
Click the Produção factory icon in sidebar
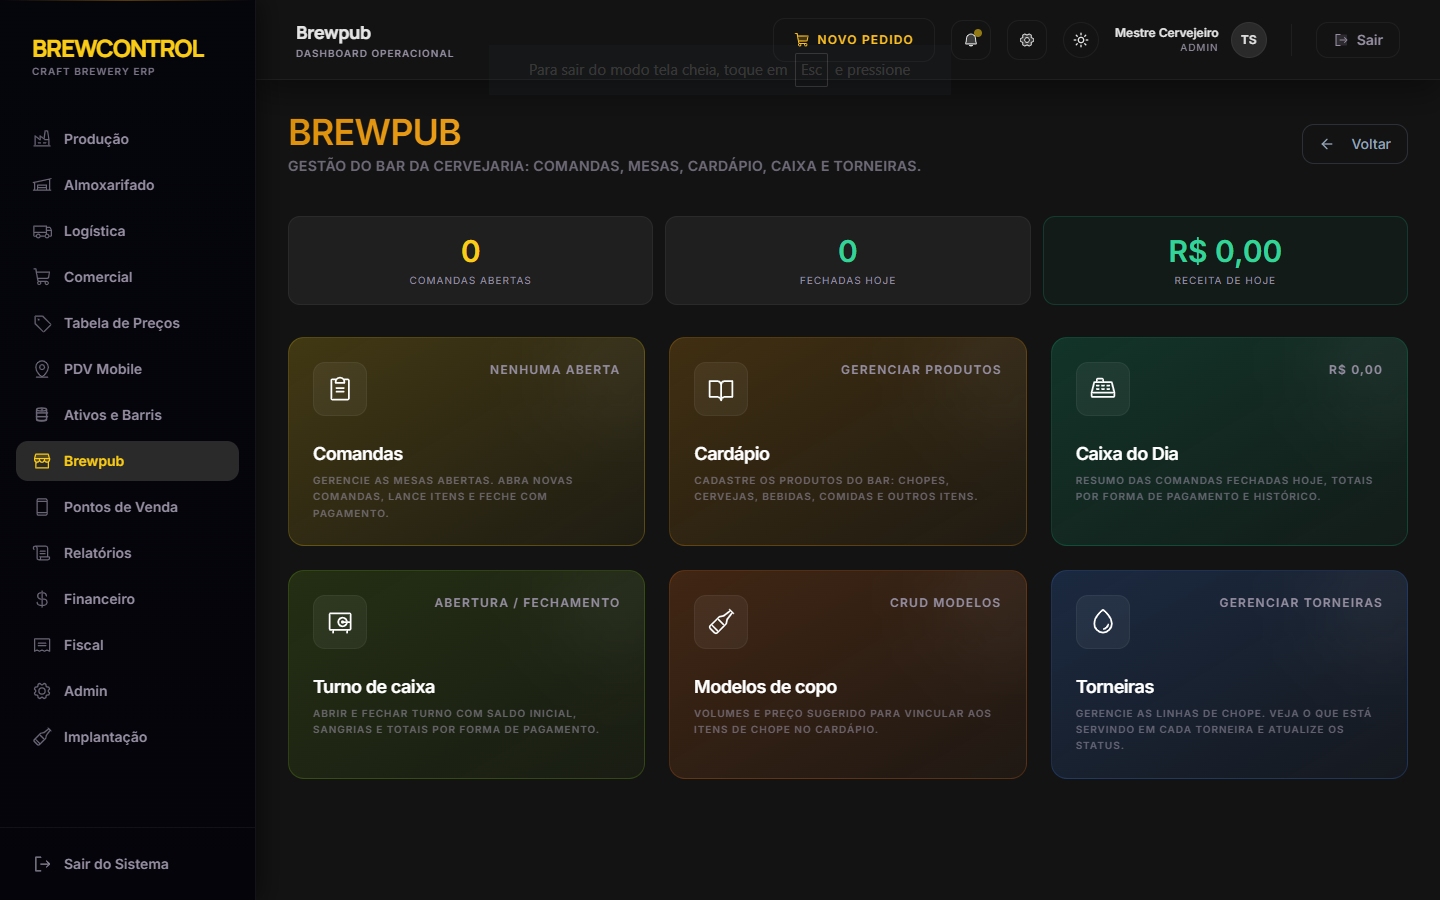coord(42,139)
